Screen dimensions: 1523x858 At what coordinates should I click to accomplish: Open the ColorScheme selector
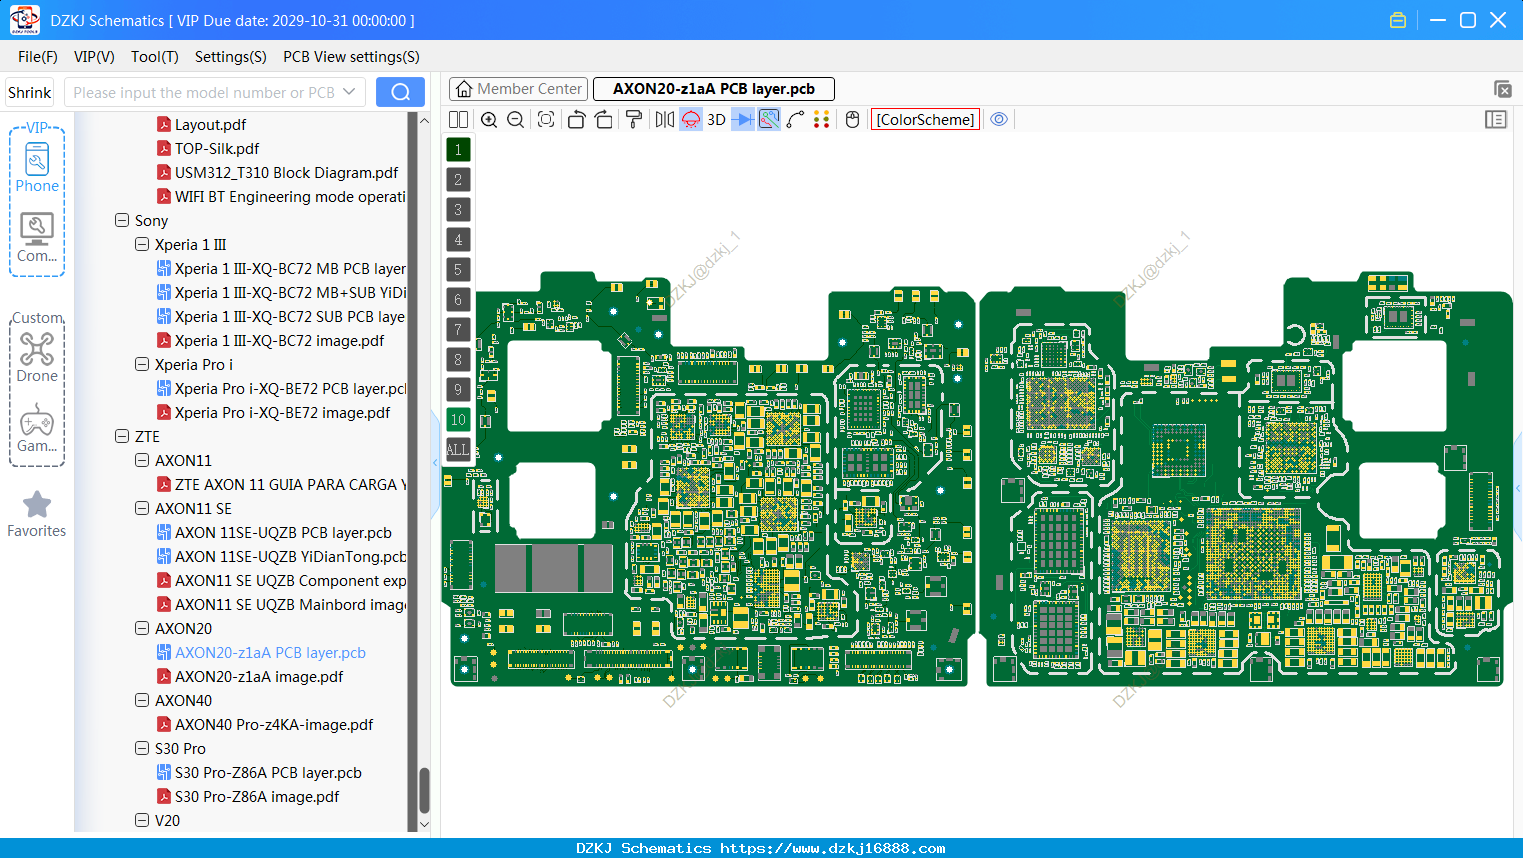pos(925,119)
